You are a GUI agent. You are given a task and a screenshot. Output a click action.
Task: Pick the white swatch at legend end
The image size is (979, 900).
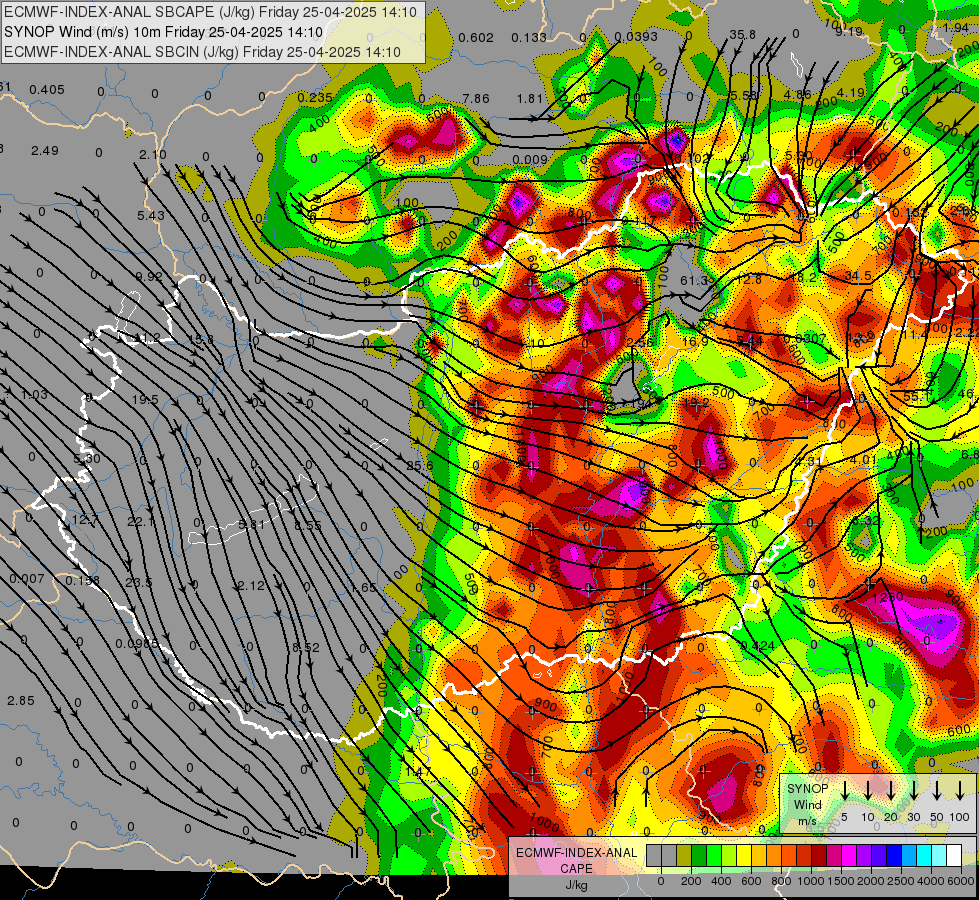click(x=953, y=855)
